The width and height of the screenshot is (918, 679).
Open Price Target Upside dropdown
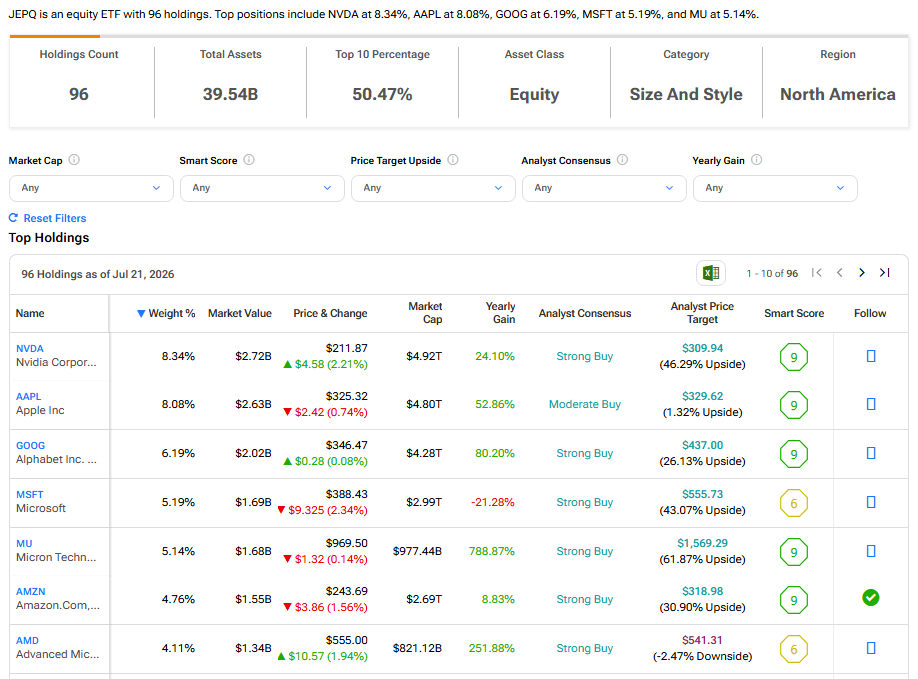point(433,188)
